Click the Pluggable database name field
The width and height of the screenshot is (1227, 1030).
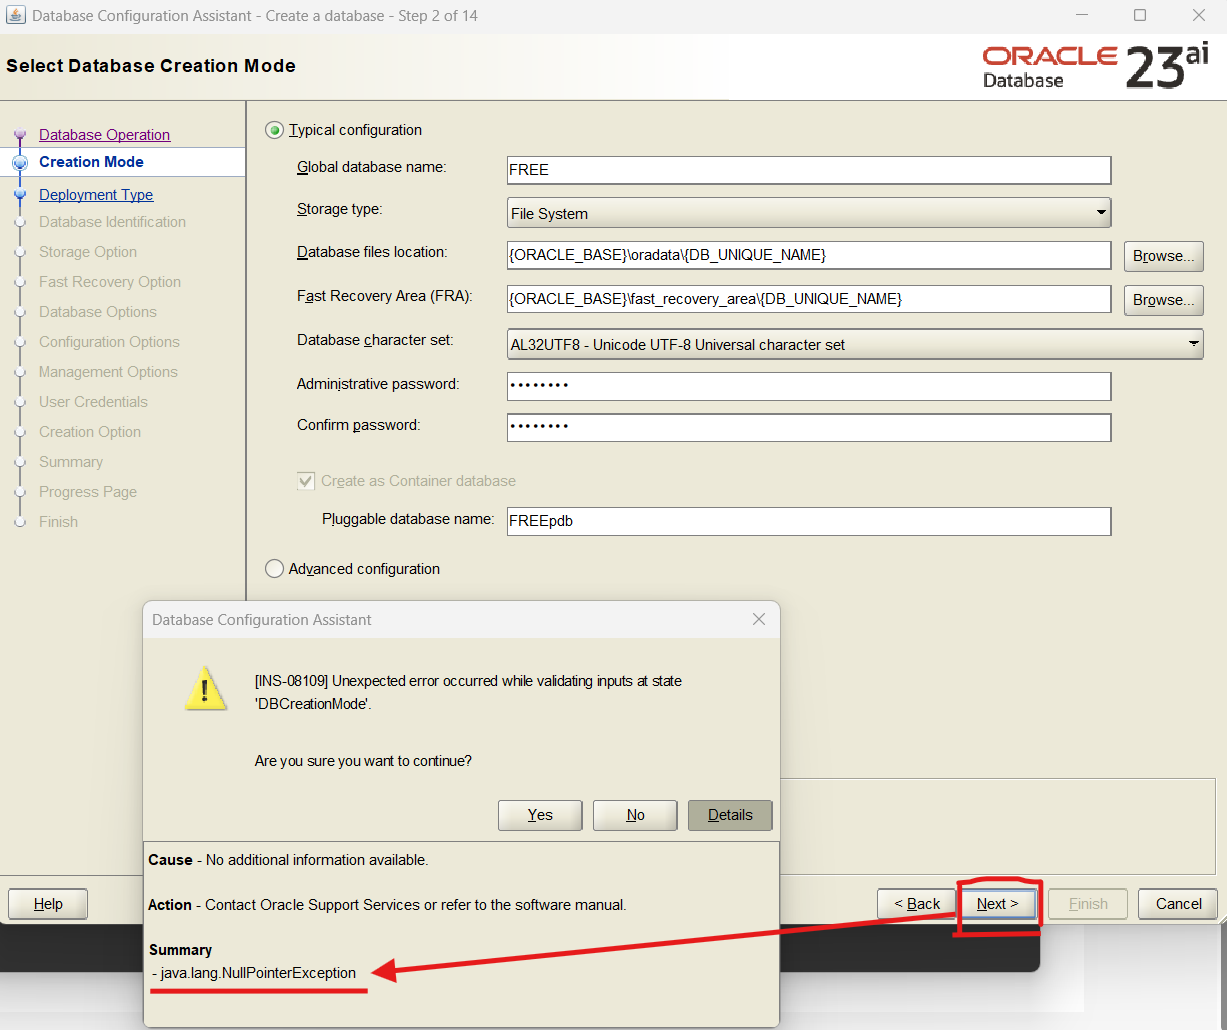809,521
